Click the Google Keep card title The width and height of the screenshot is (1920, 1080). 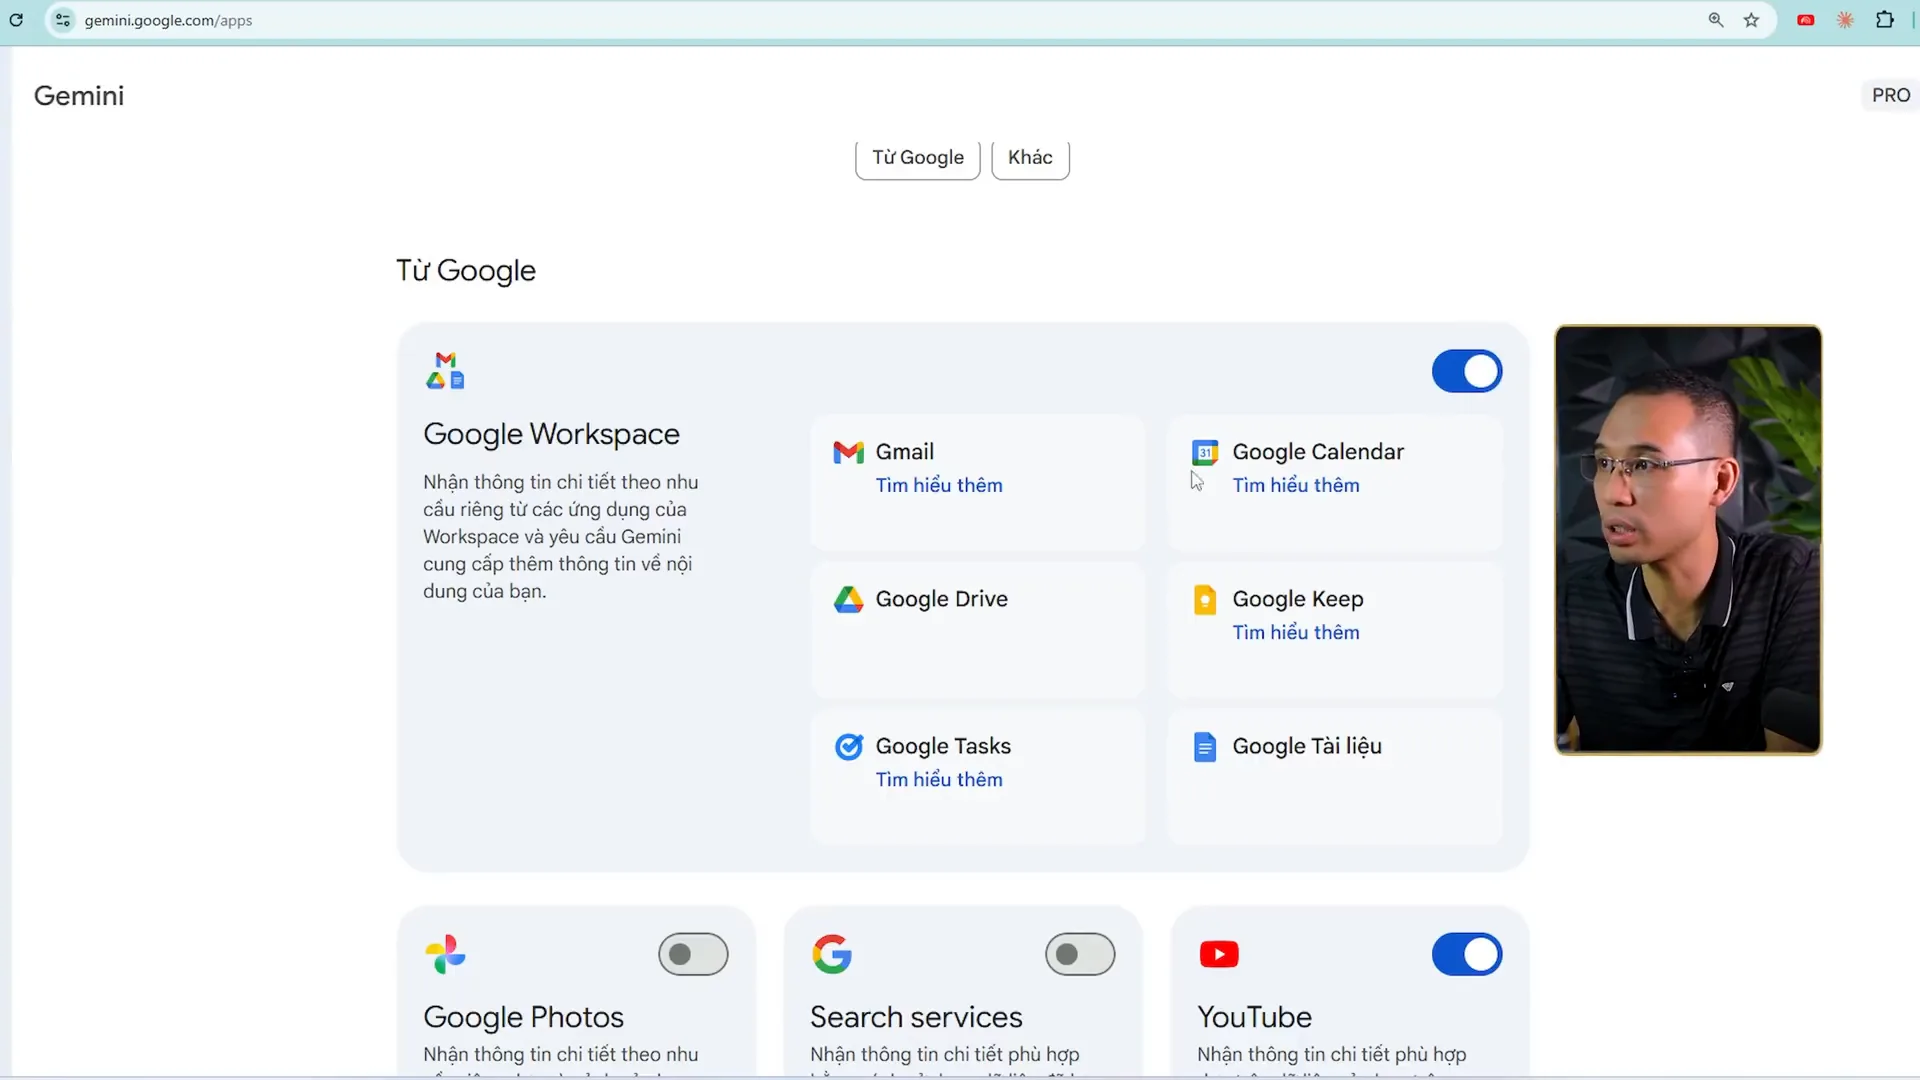pos(1298,599)
